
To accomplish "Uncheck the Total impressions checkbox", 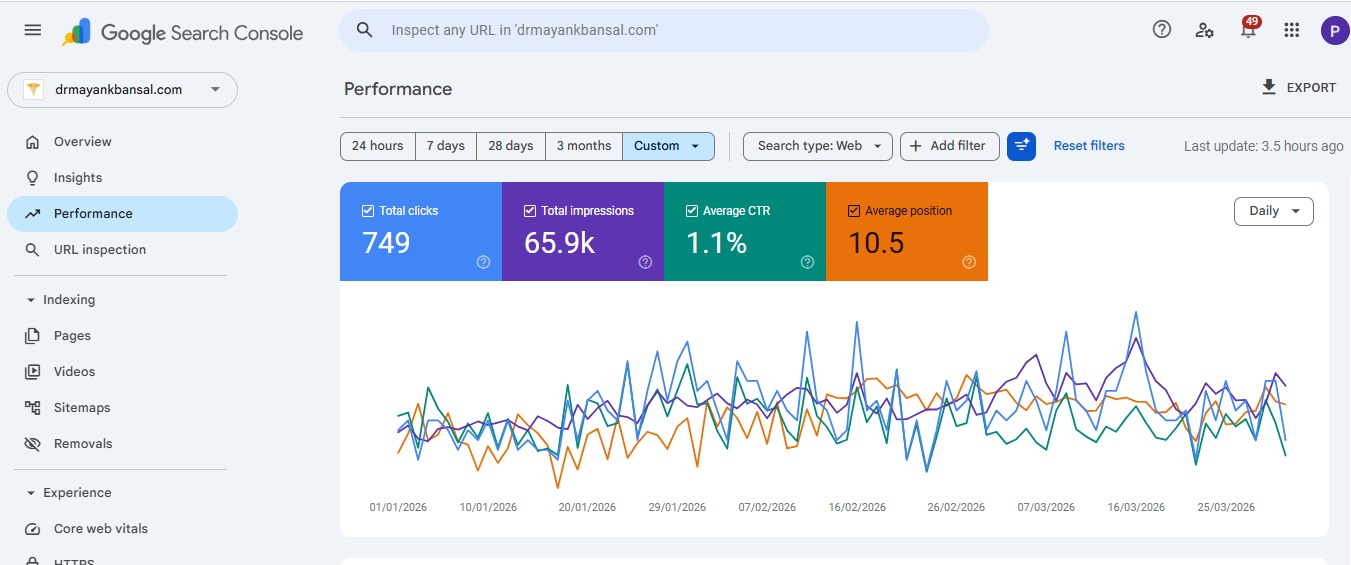I will pos(530,211).
